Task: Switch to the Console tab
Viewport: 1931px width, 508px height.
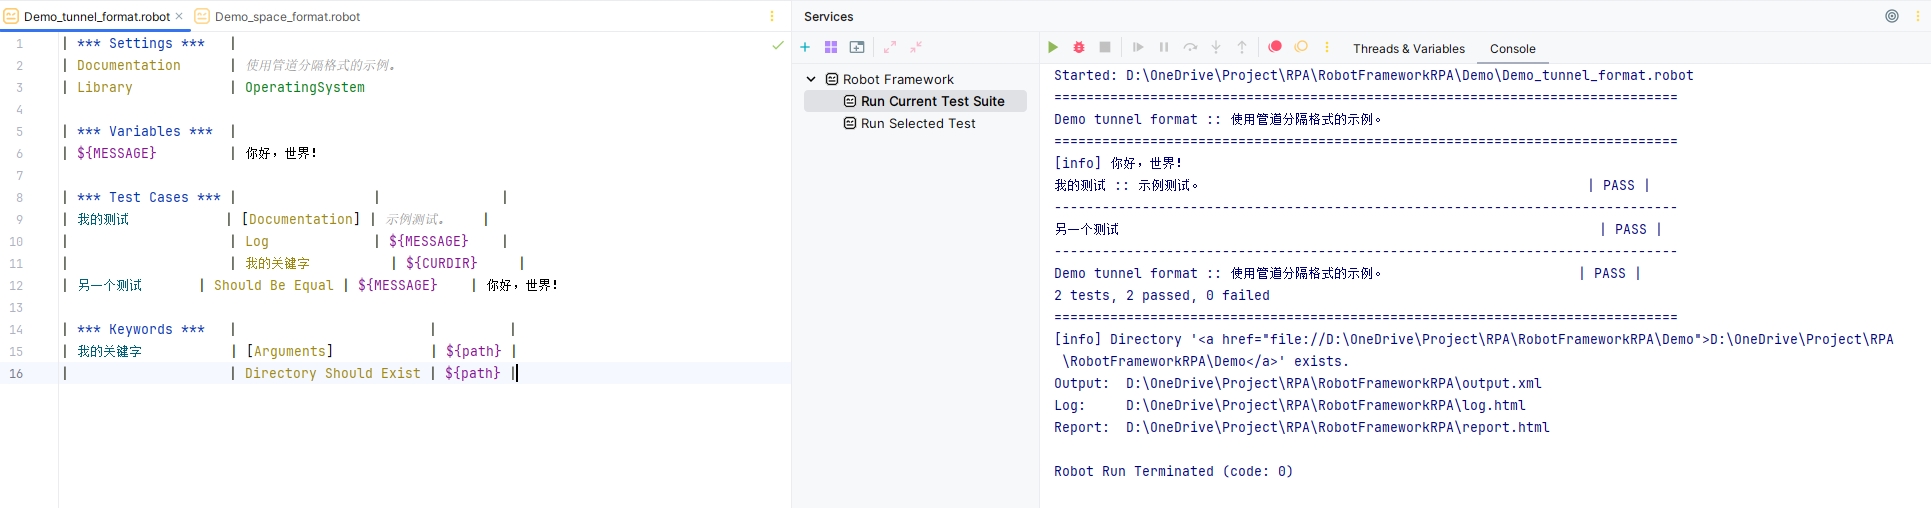Action: tap(1512, 48)
